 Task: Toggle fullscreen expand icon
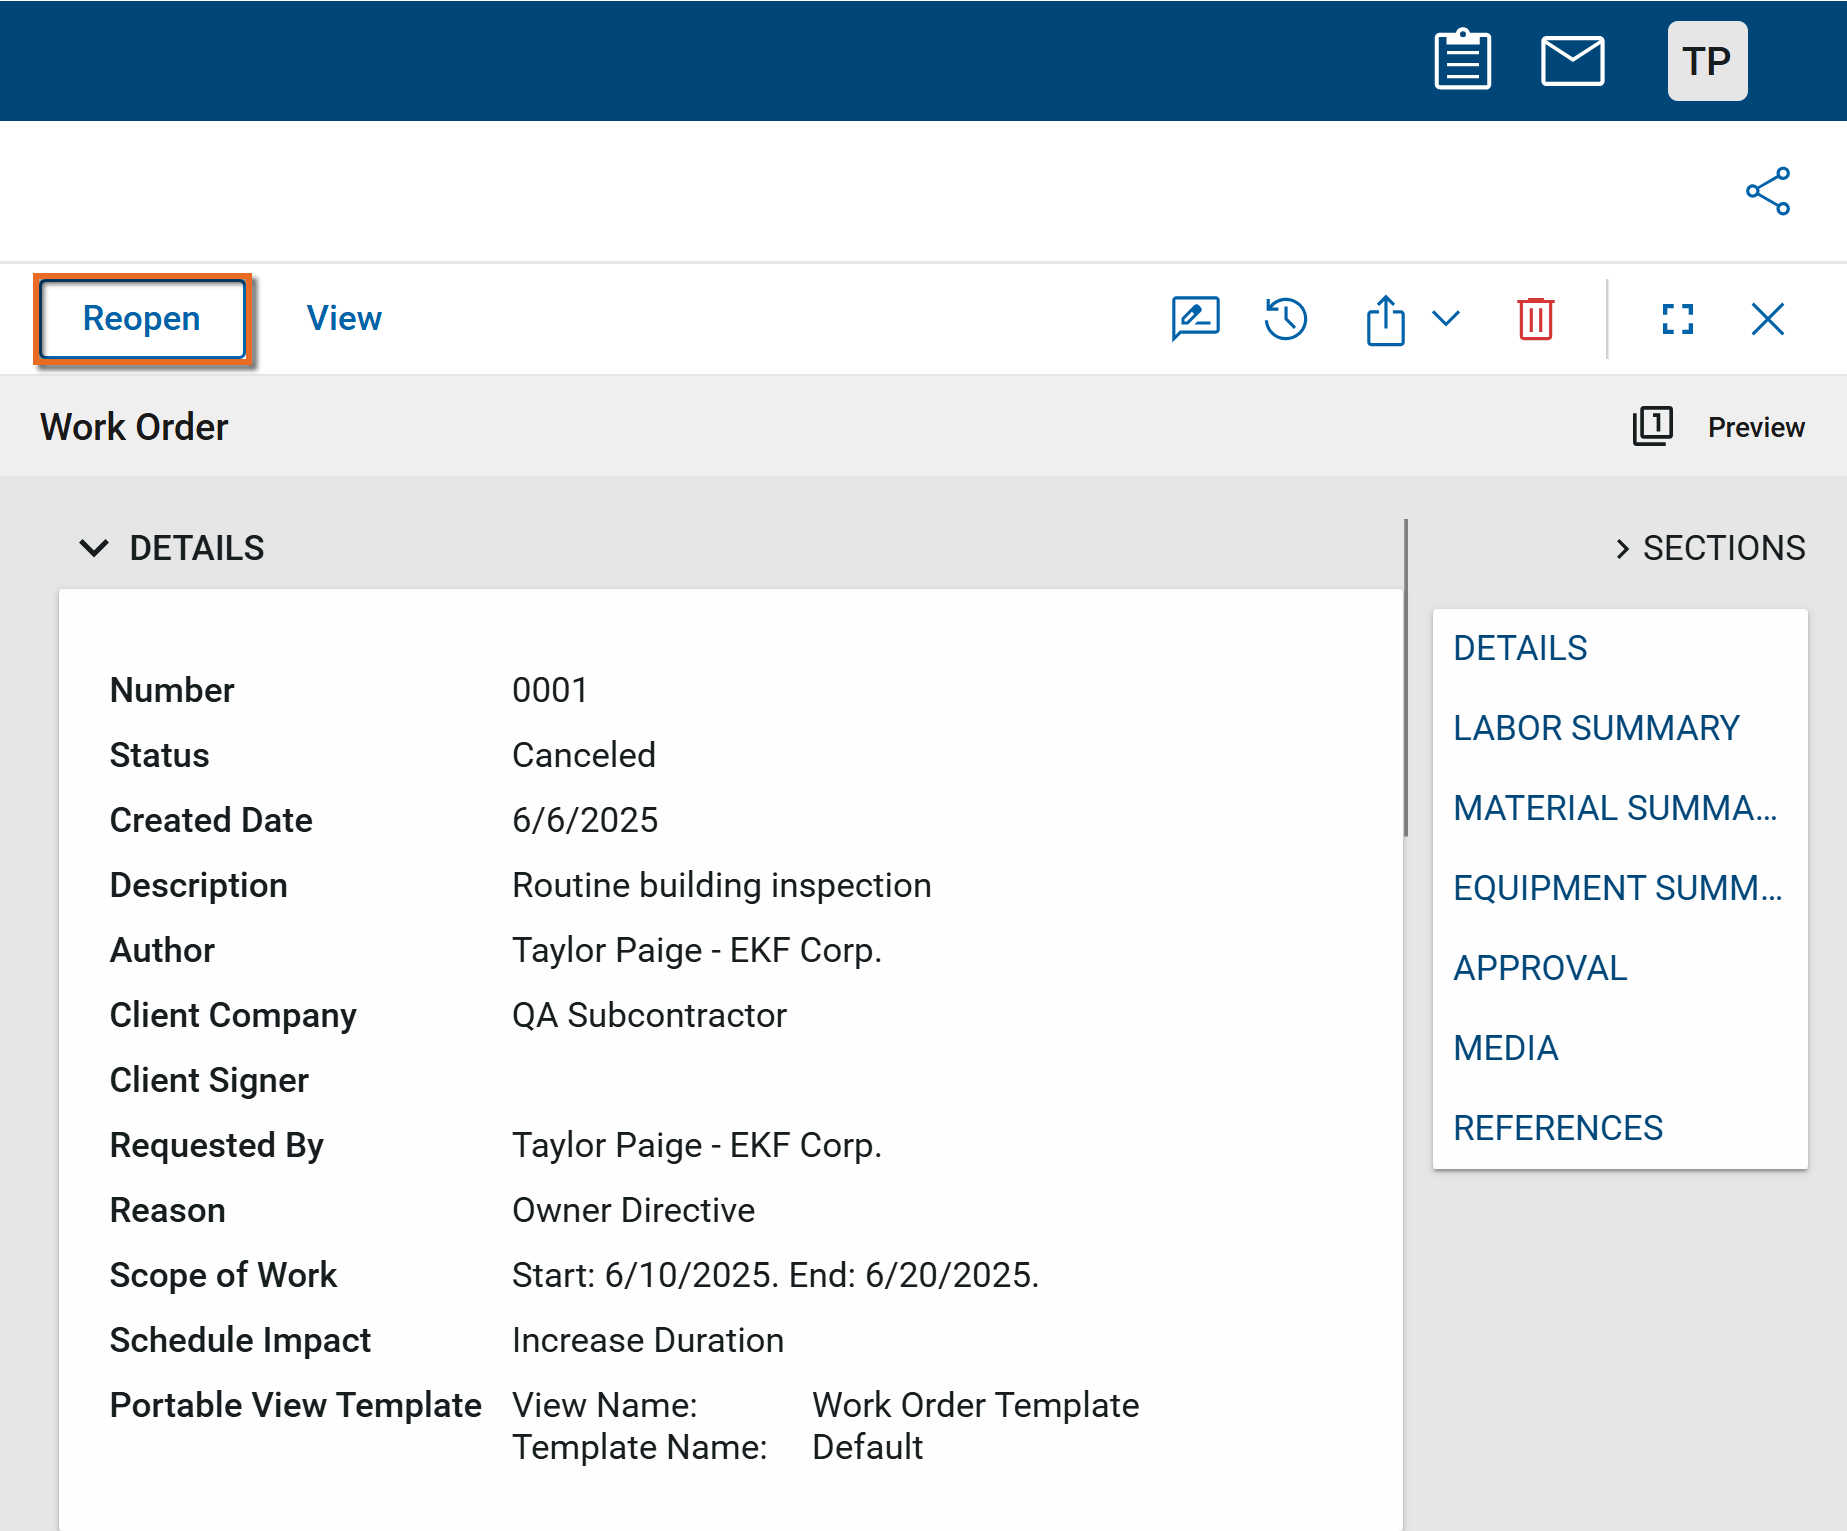coord(1677,320)
